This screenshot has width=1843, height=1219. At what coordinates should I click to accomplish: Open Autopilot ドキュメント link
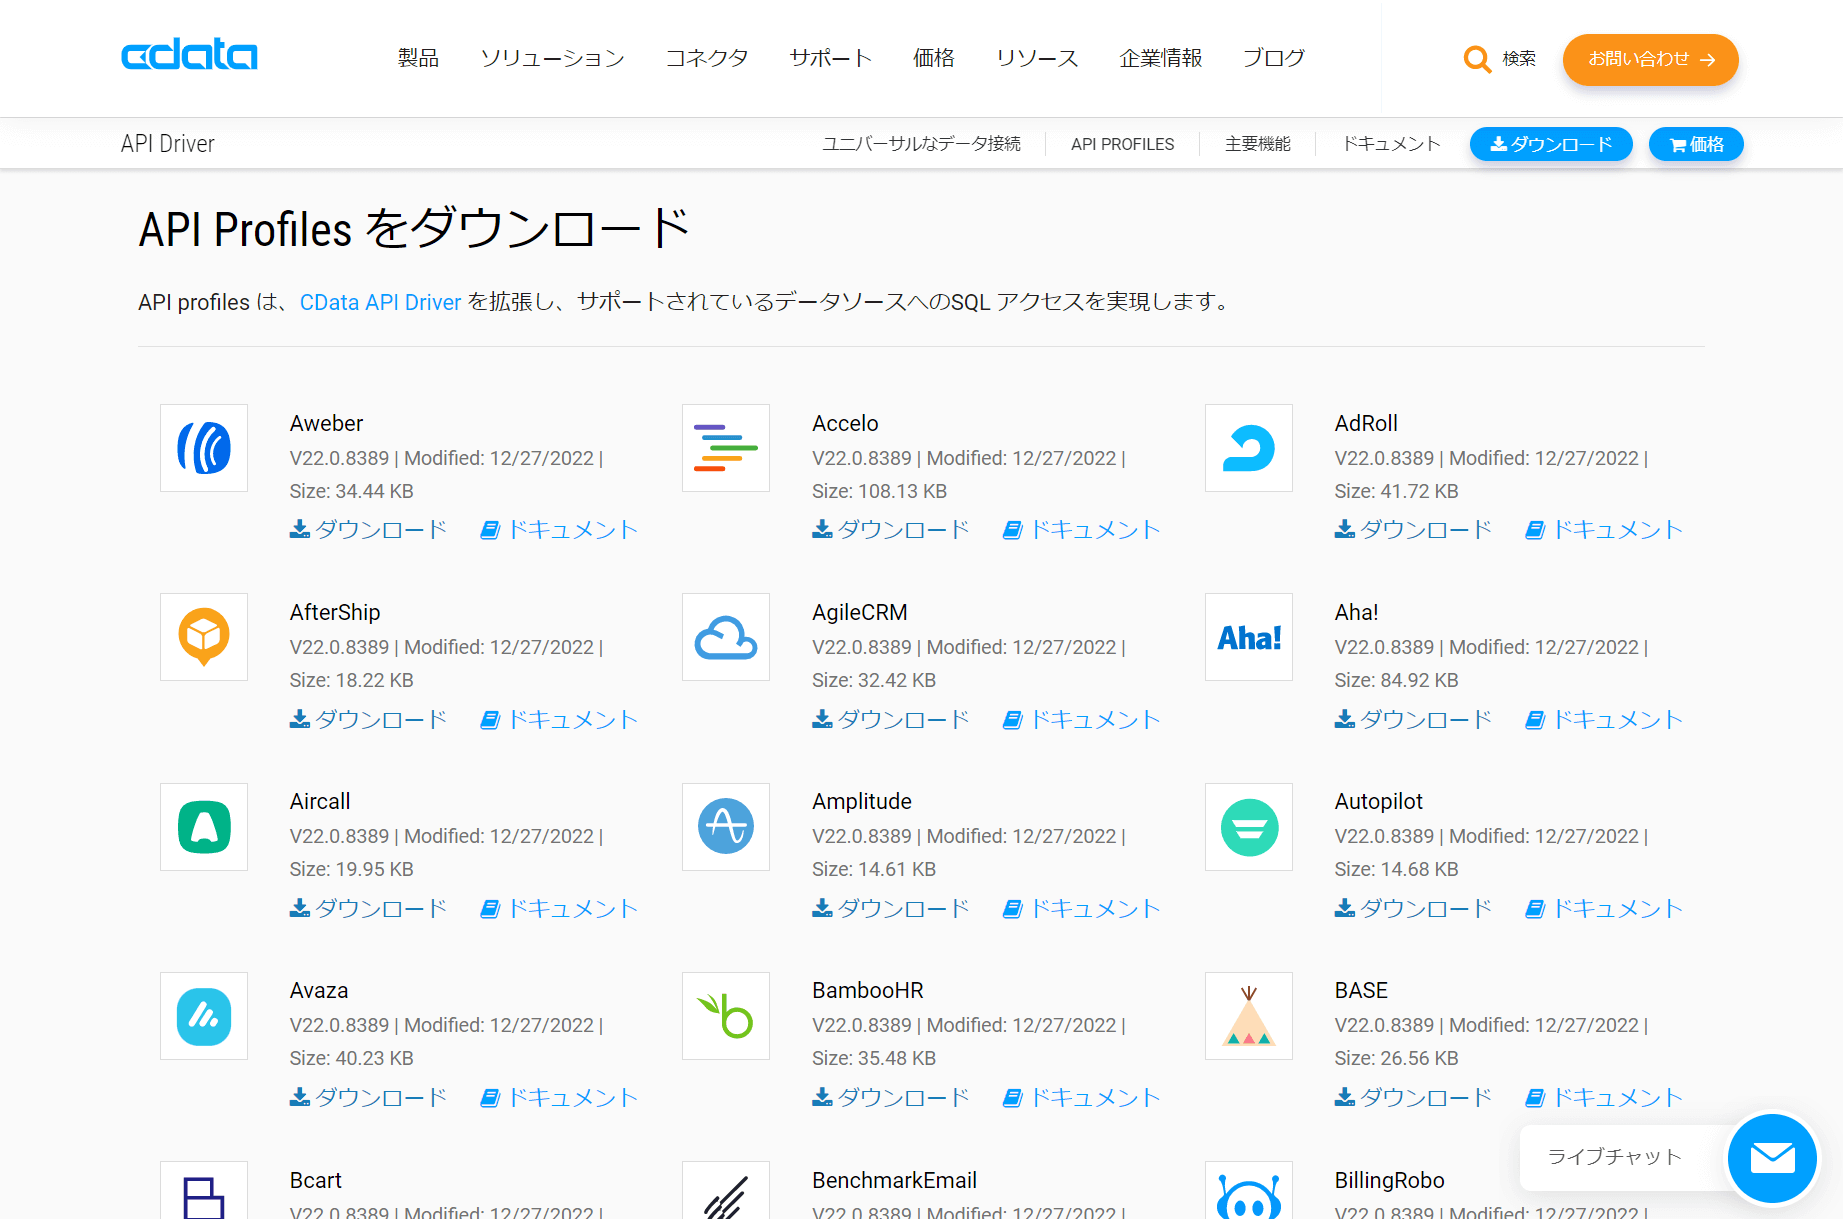click(1604, 908)
